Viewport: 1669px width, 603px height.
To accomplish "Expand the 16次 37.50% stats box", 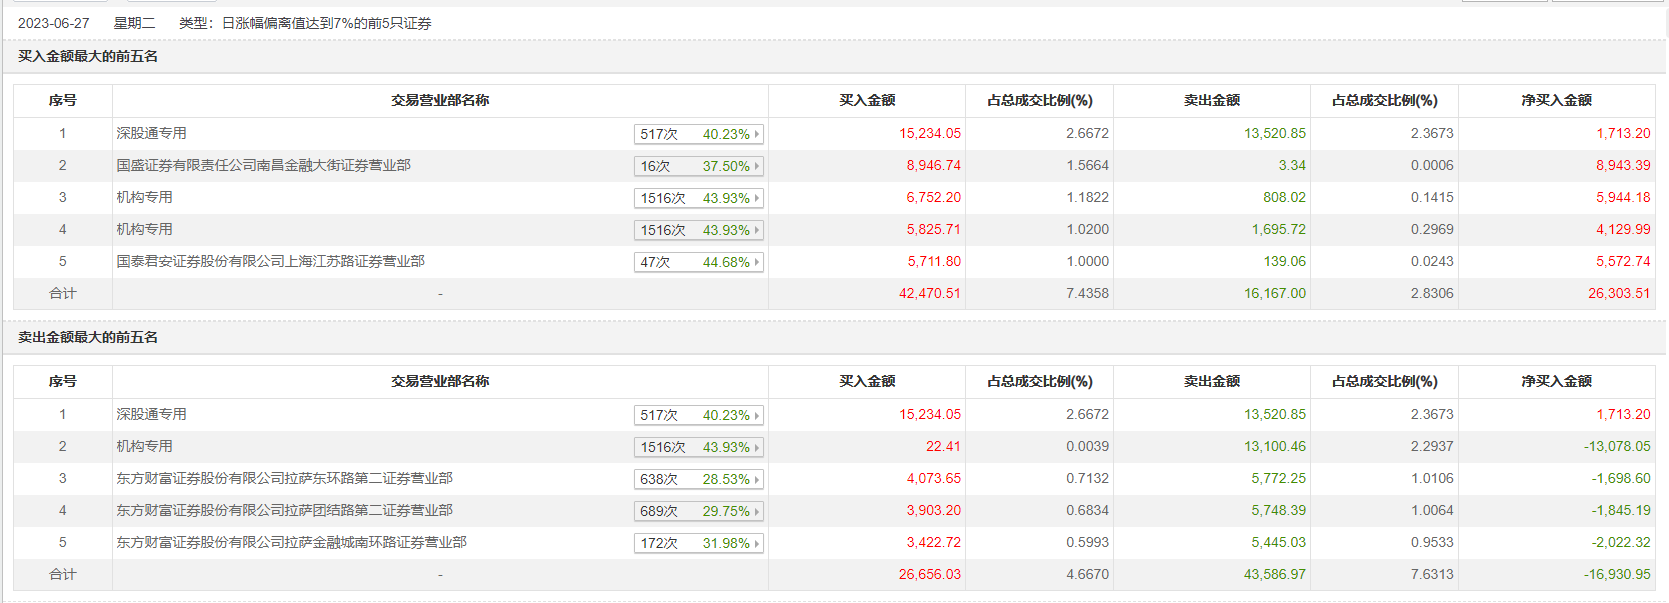I will tap(698, 166).
